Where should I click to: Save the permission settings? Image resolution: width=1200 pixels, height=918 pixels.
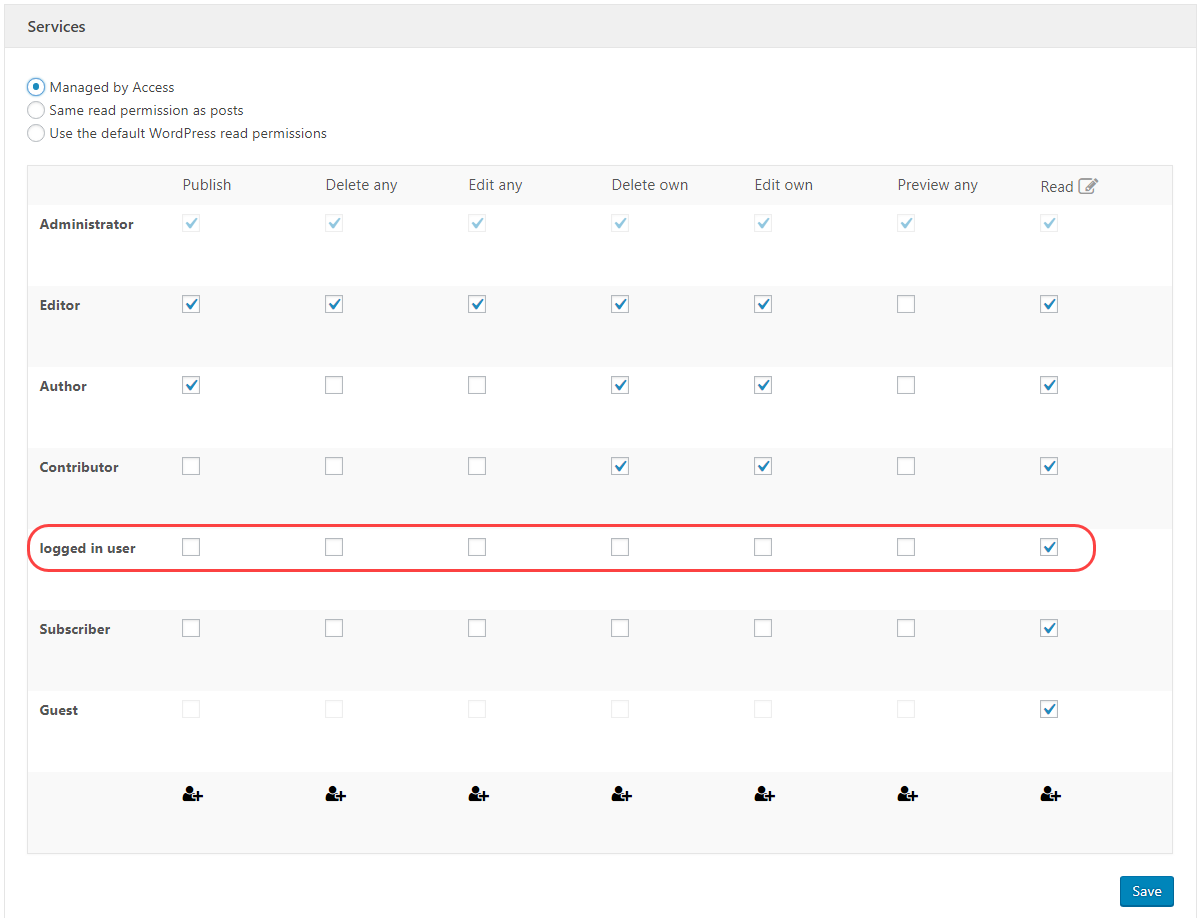click(x=1146, y=891)
